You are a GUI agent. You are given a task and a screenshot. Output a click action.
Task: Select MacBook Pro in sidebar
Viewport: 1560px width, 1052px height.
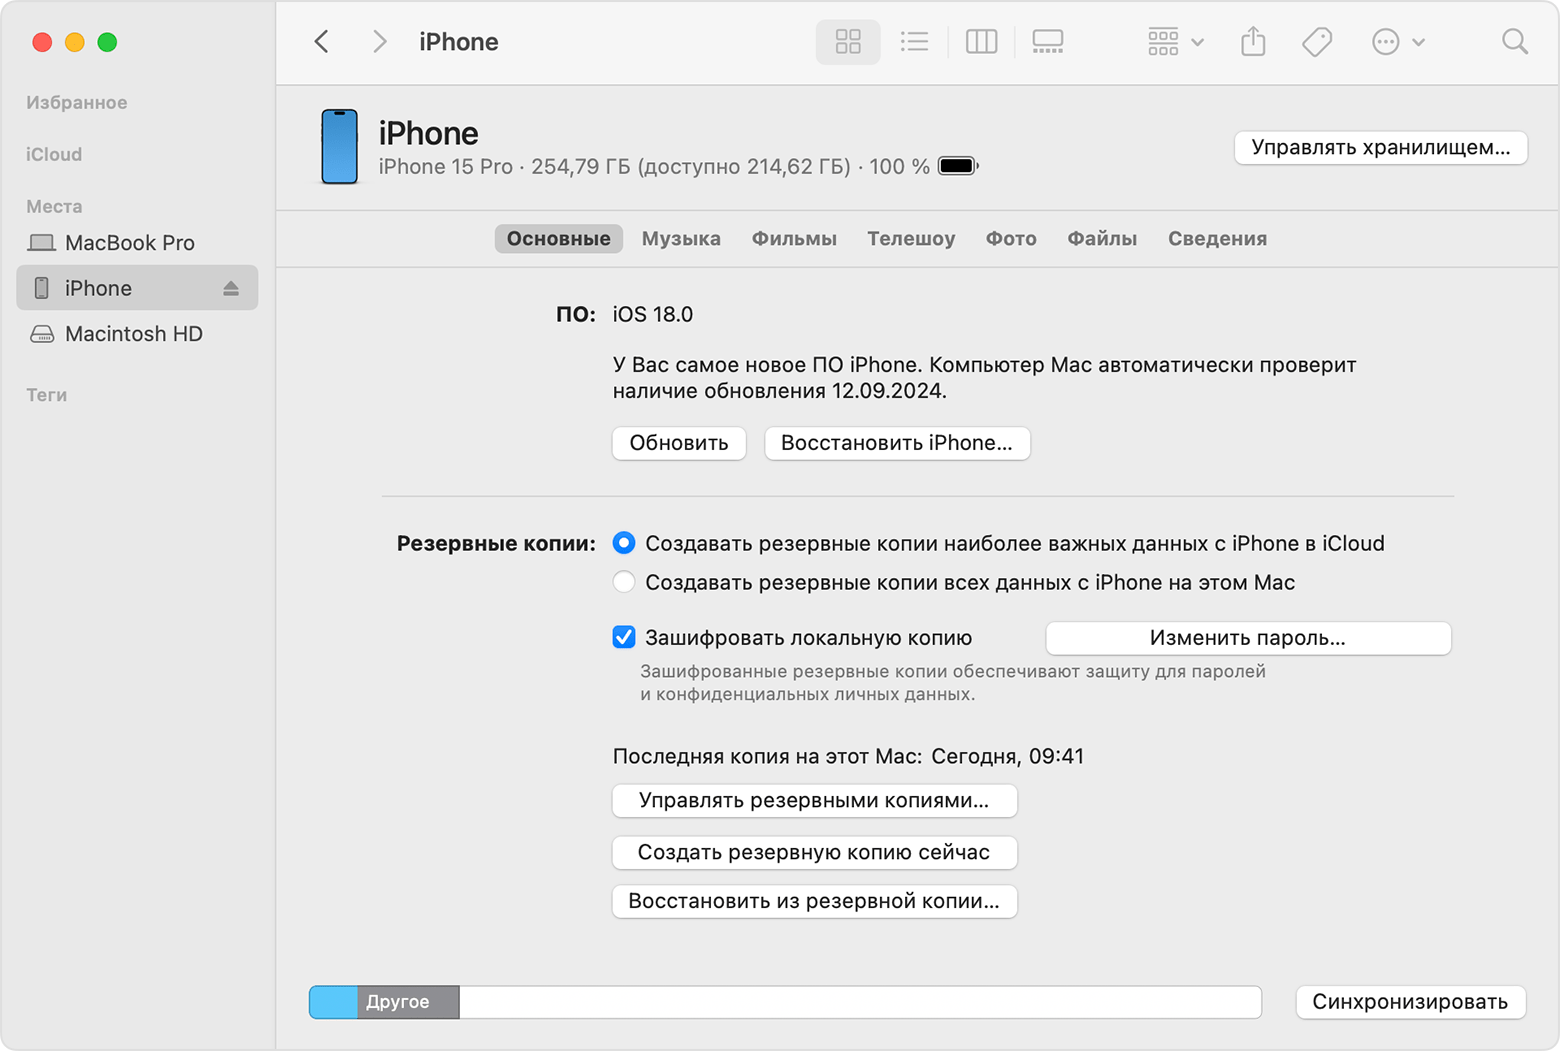click(137, 243)
